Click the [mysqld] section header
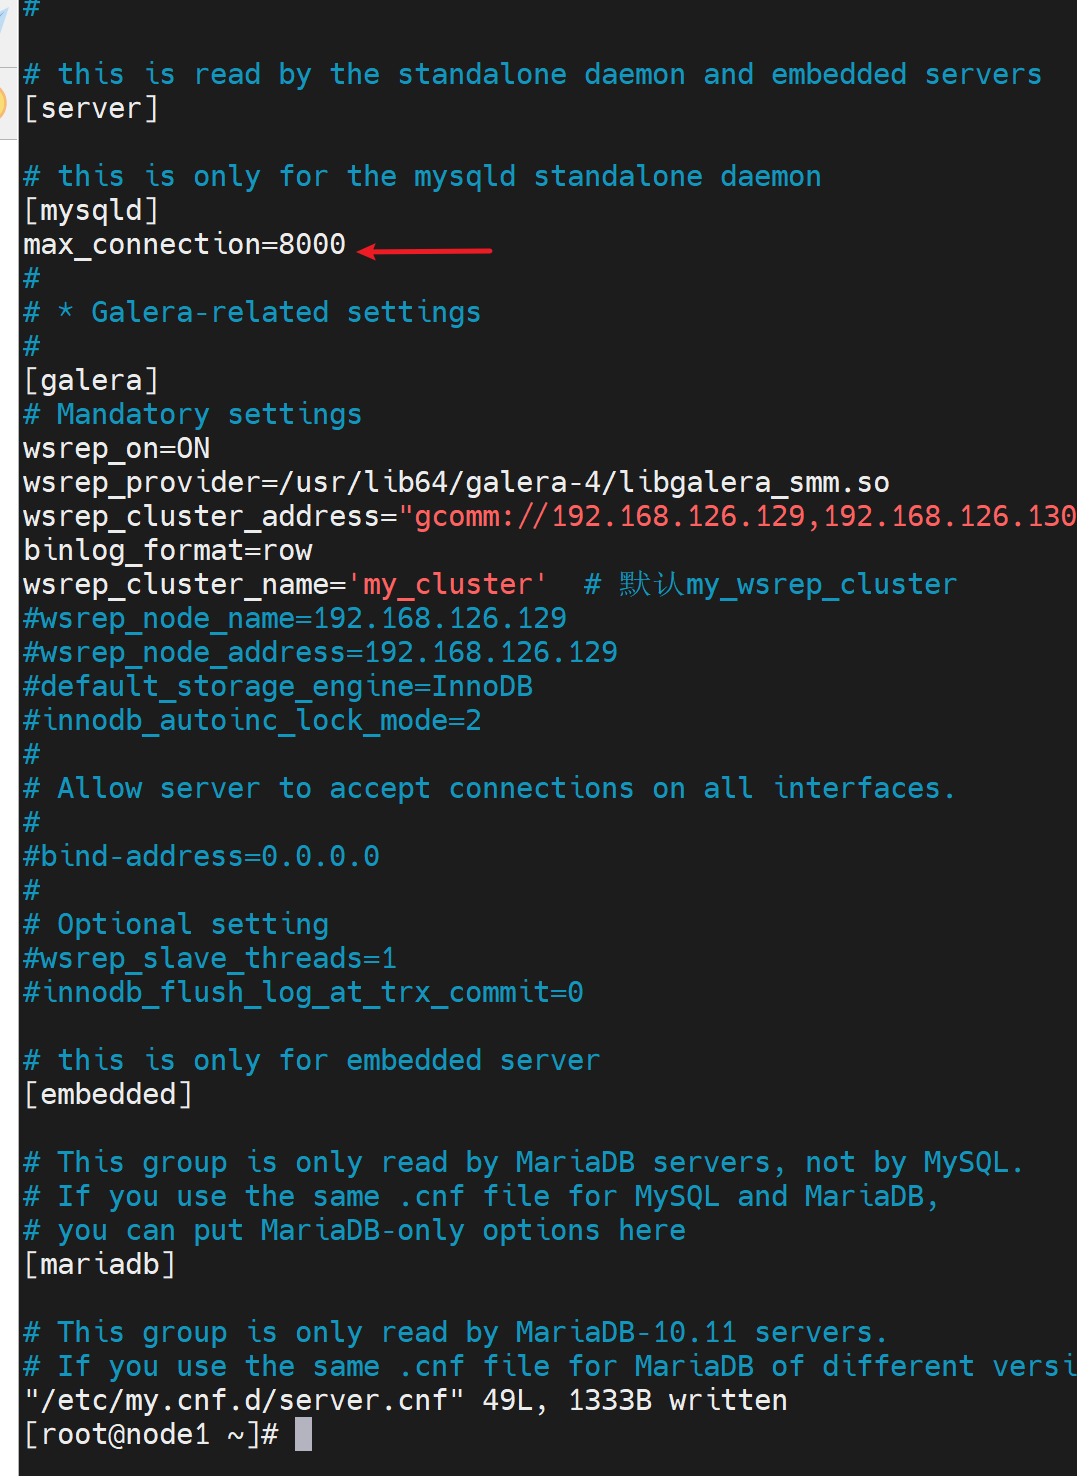 (91, 210)
